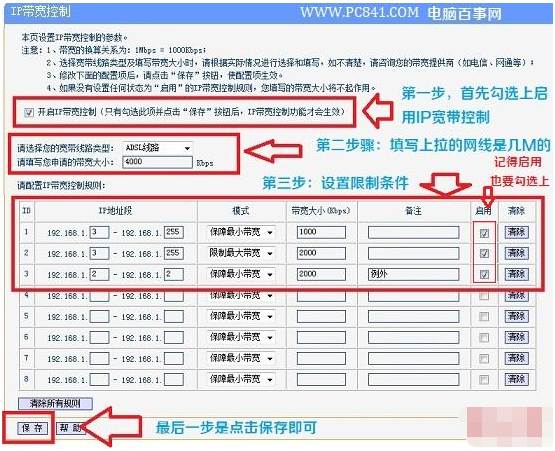
Task: Select rule 1 bandwidth field showing 1000
Action: (321, 232)
